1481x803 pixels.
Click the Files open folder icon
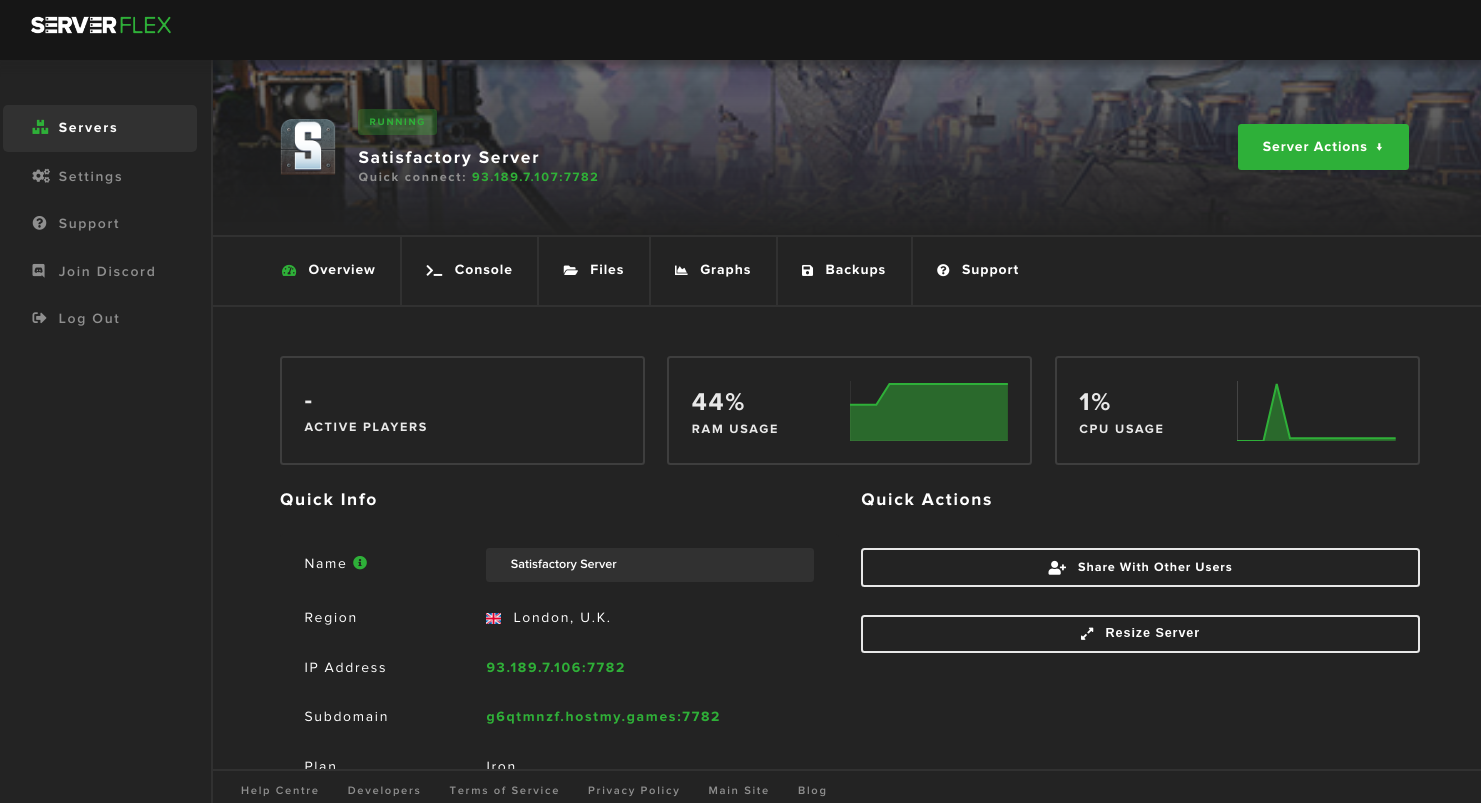(x=571, y=271)
